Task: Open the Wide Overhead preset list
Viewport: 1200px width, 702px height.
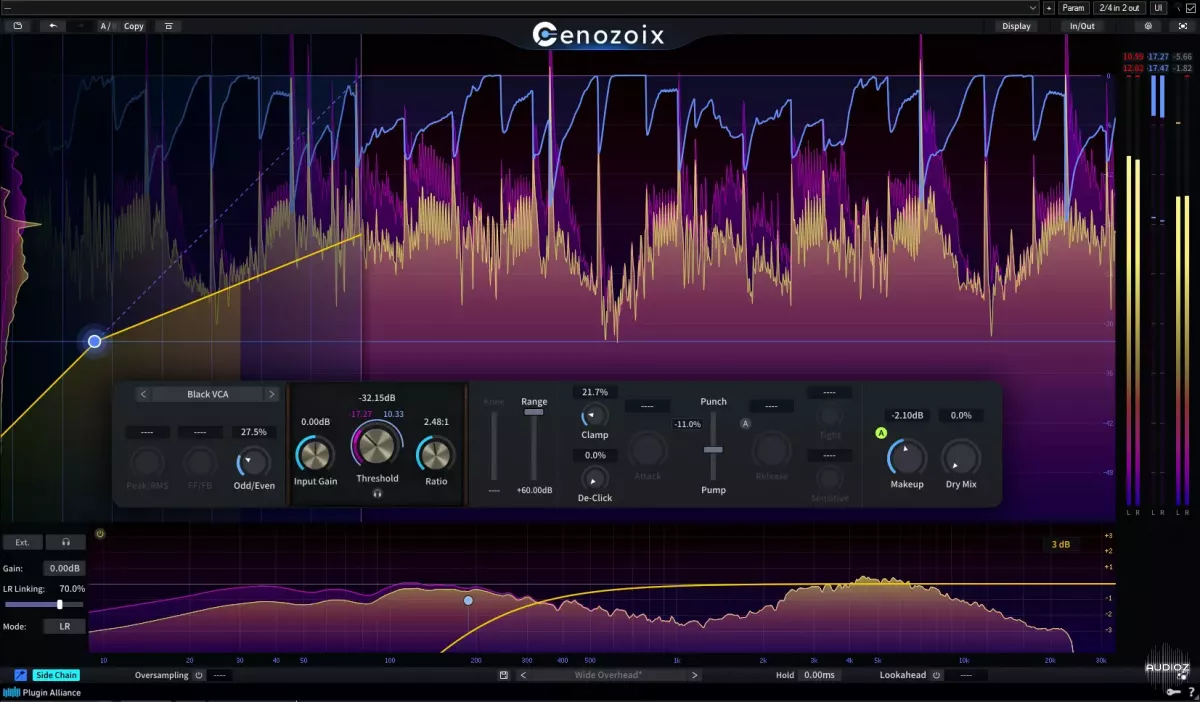Action: pyautogui.click(x=607, y=675)
